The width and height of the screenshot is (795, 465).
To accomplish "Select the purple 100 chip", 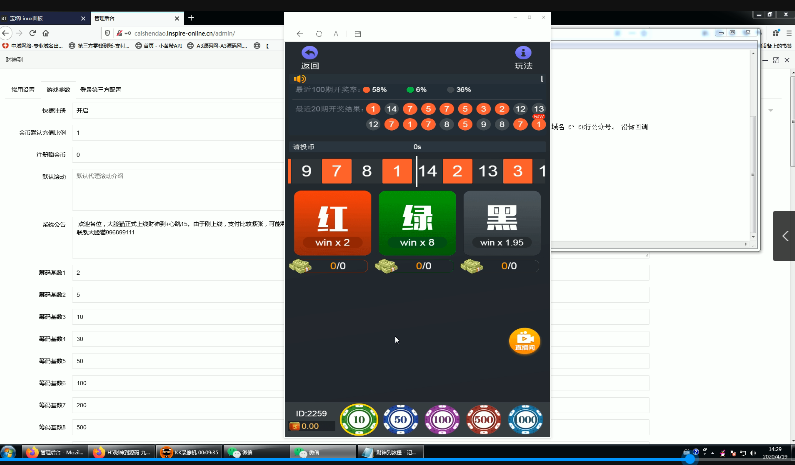I will 442,420.
